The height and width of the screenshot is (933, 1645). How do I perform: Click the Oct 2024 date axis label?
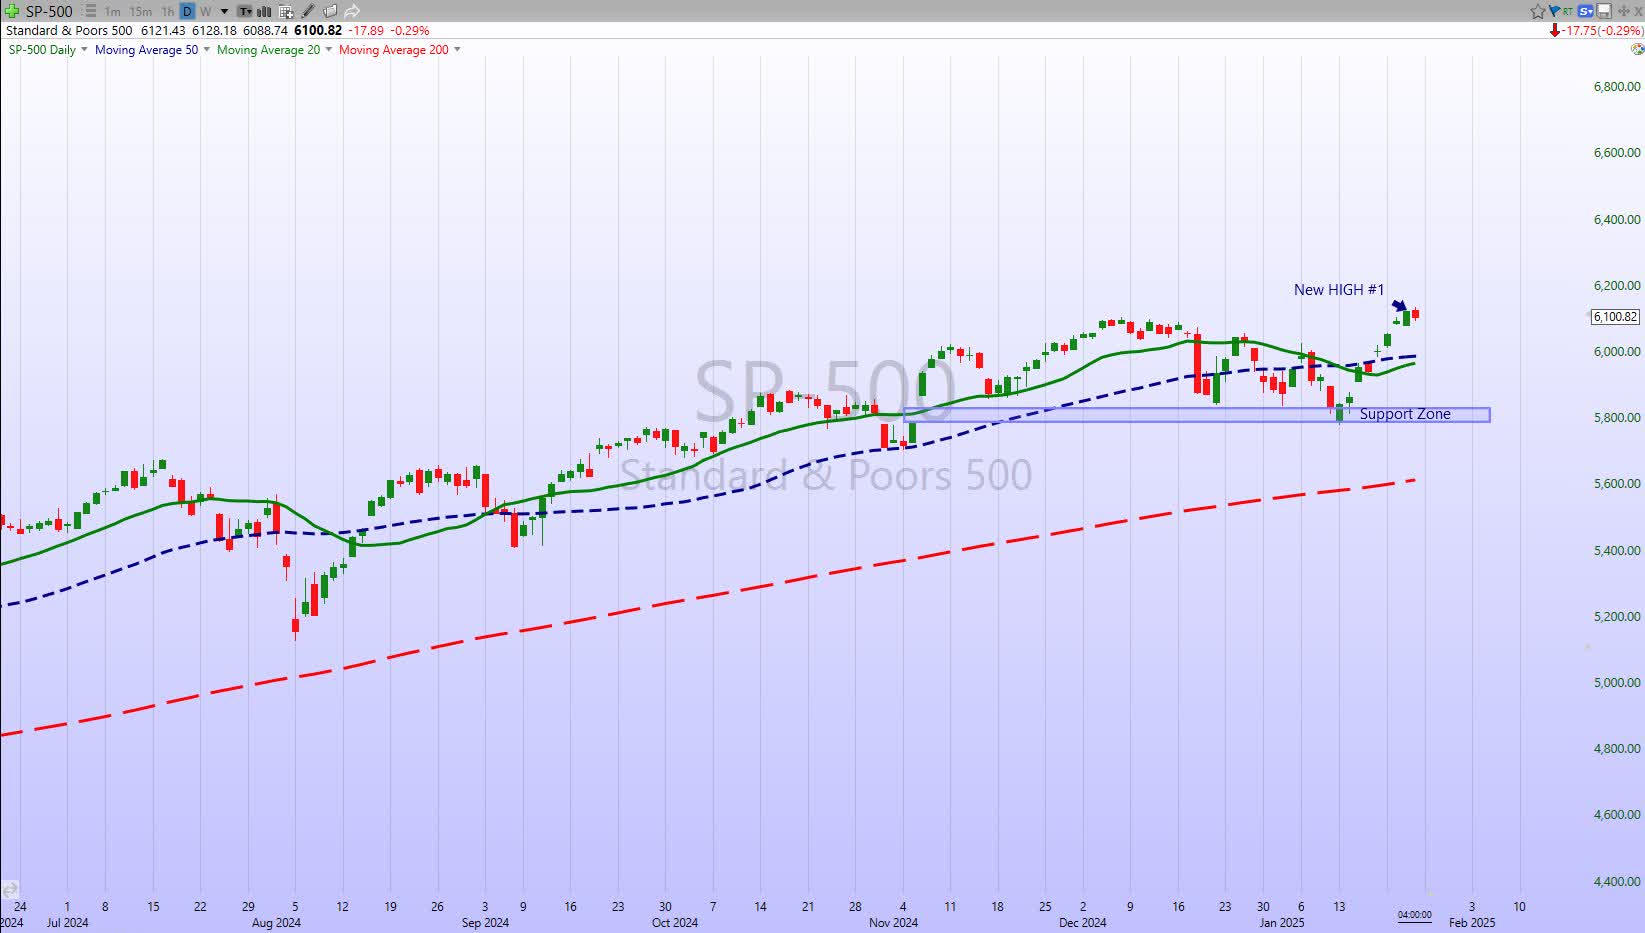[675, 923]
